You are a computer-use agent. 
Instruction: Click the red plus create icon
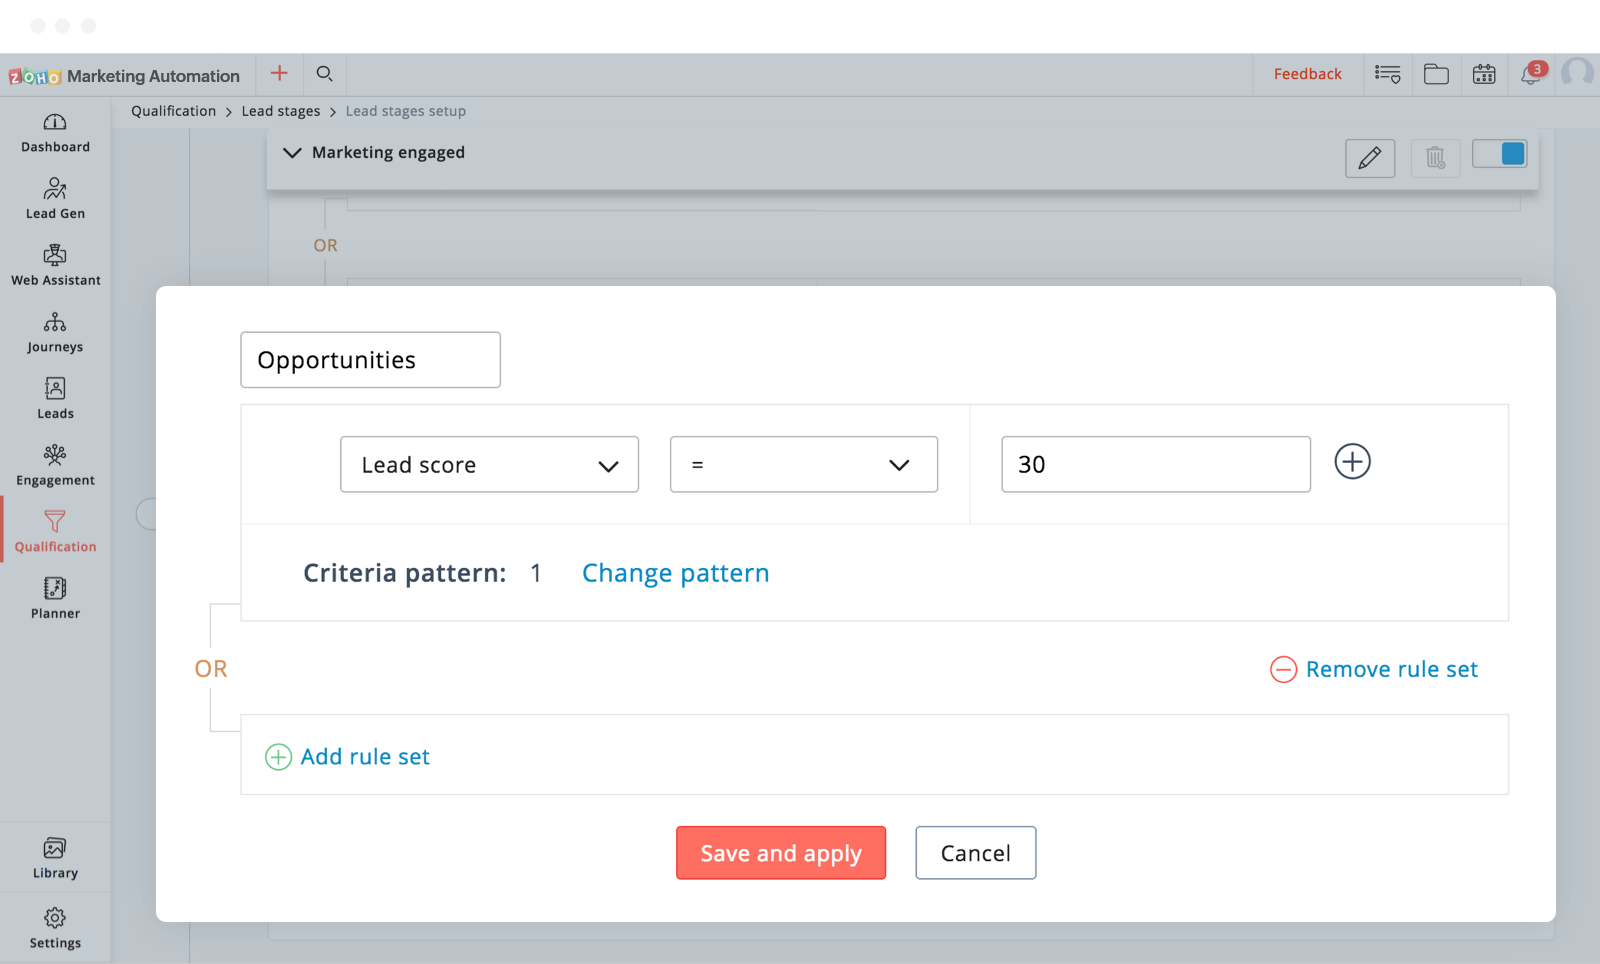[279, 73]
